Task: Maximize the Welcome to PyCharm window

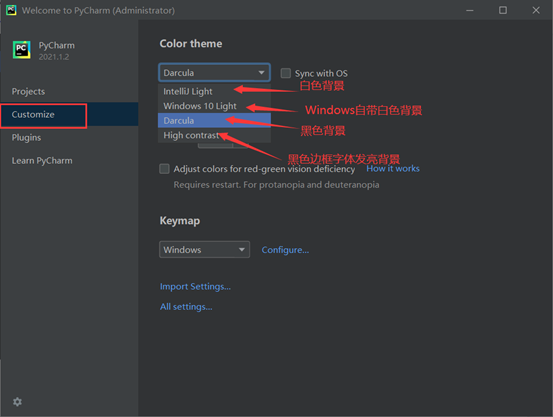Action: click(503, 10)
